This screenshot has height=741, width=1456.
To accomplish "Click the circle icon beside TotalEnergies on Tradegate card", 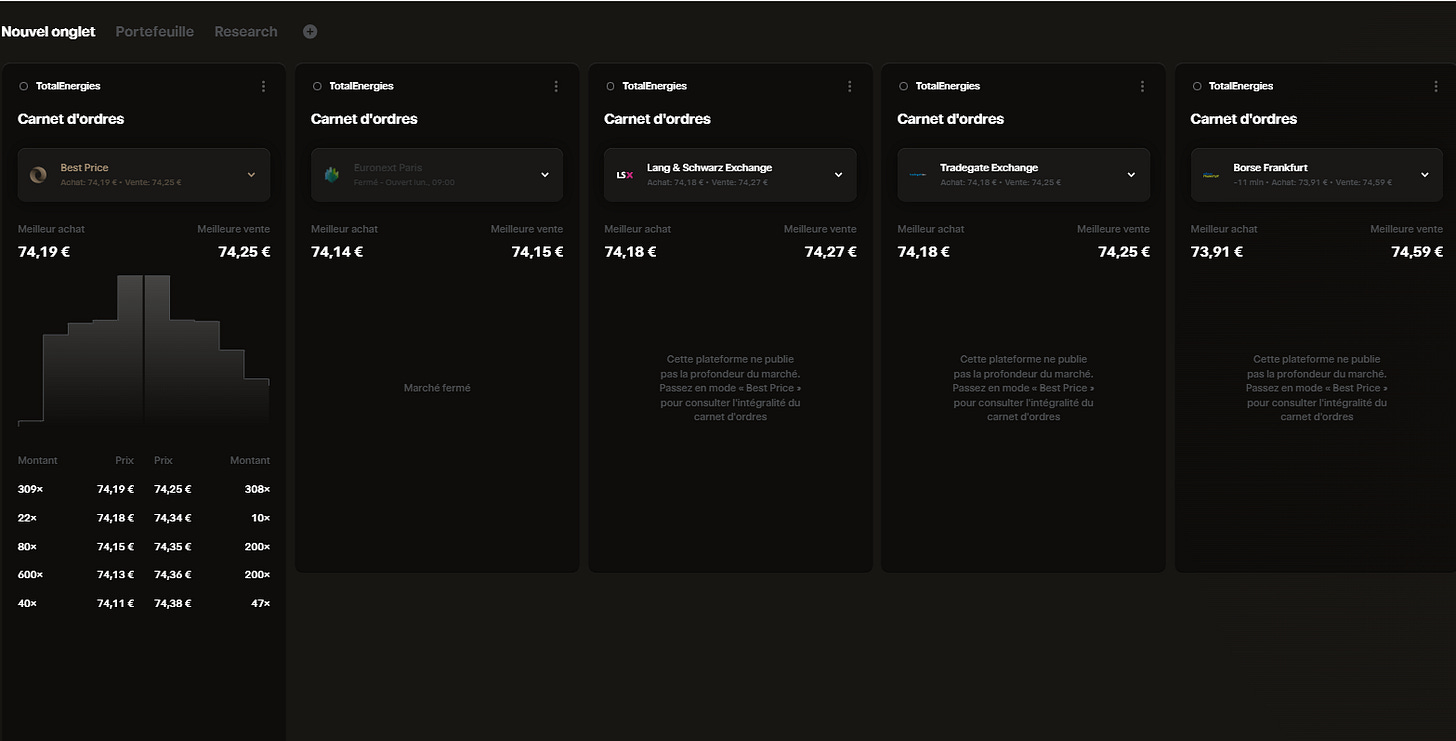I will point(903,86).
